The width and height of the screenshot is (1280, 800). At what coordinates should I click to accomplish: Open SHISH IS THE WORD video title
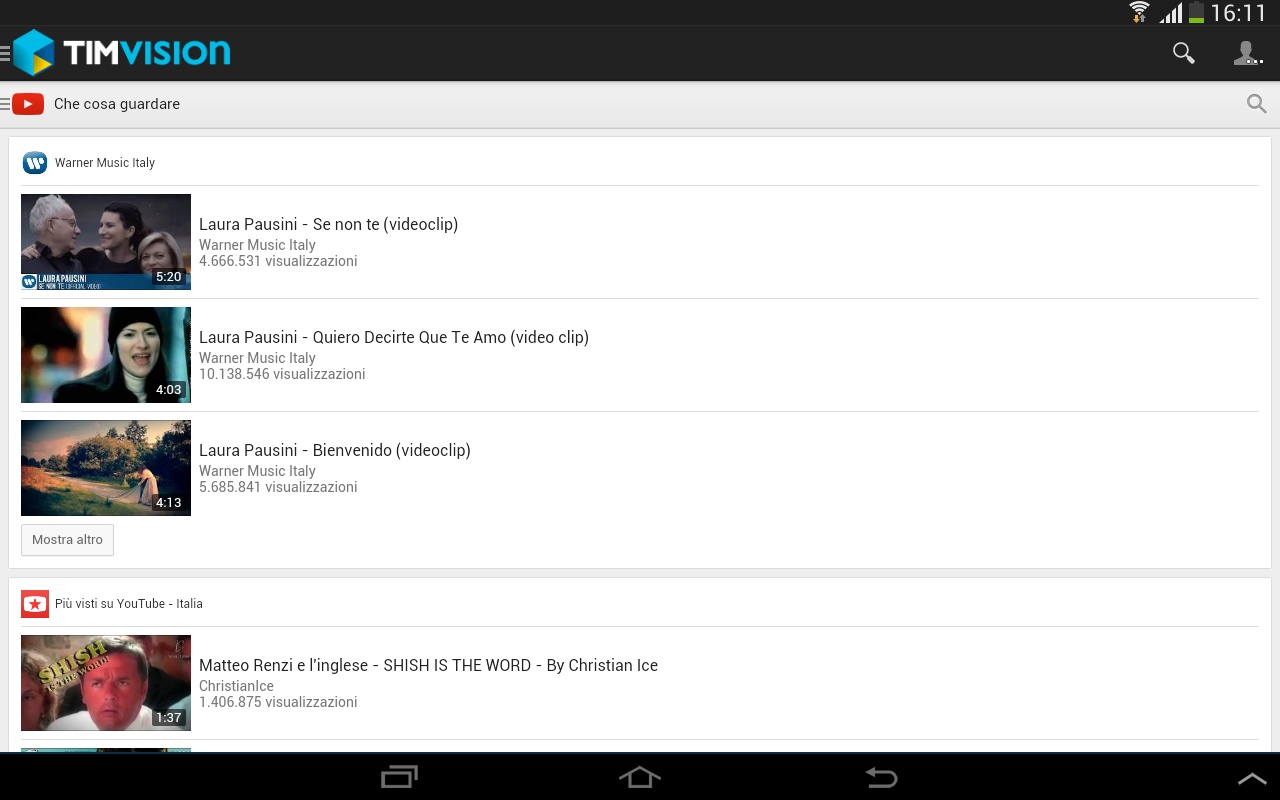[x=428, y=665]
